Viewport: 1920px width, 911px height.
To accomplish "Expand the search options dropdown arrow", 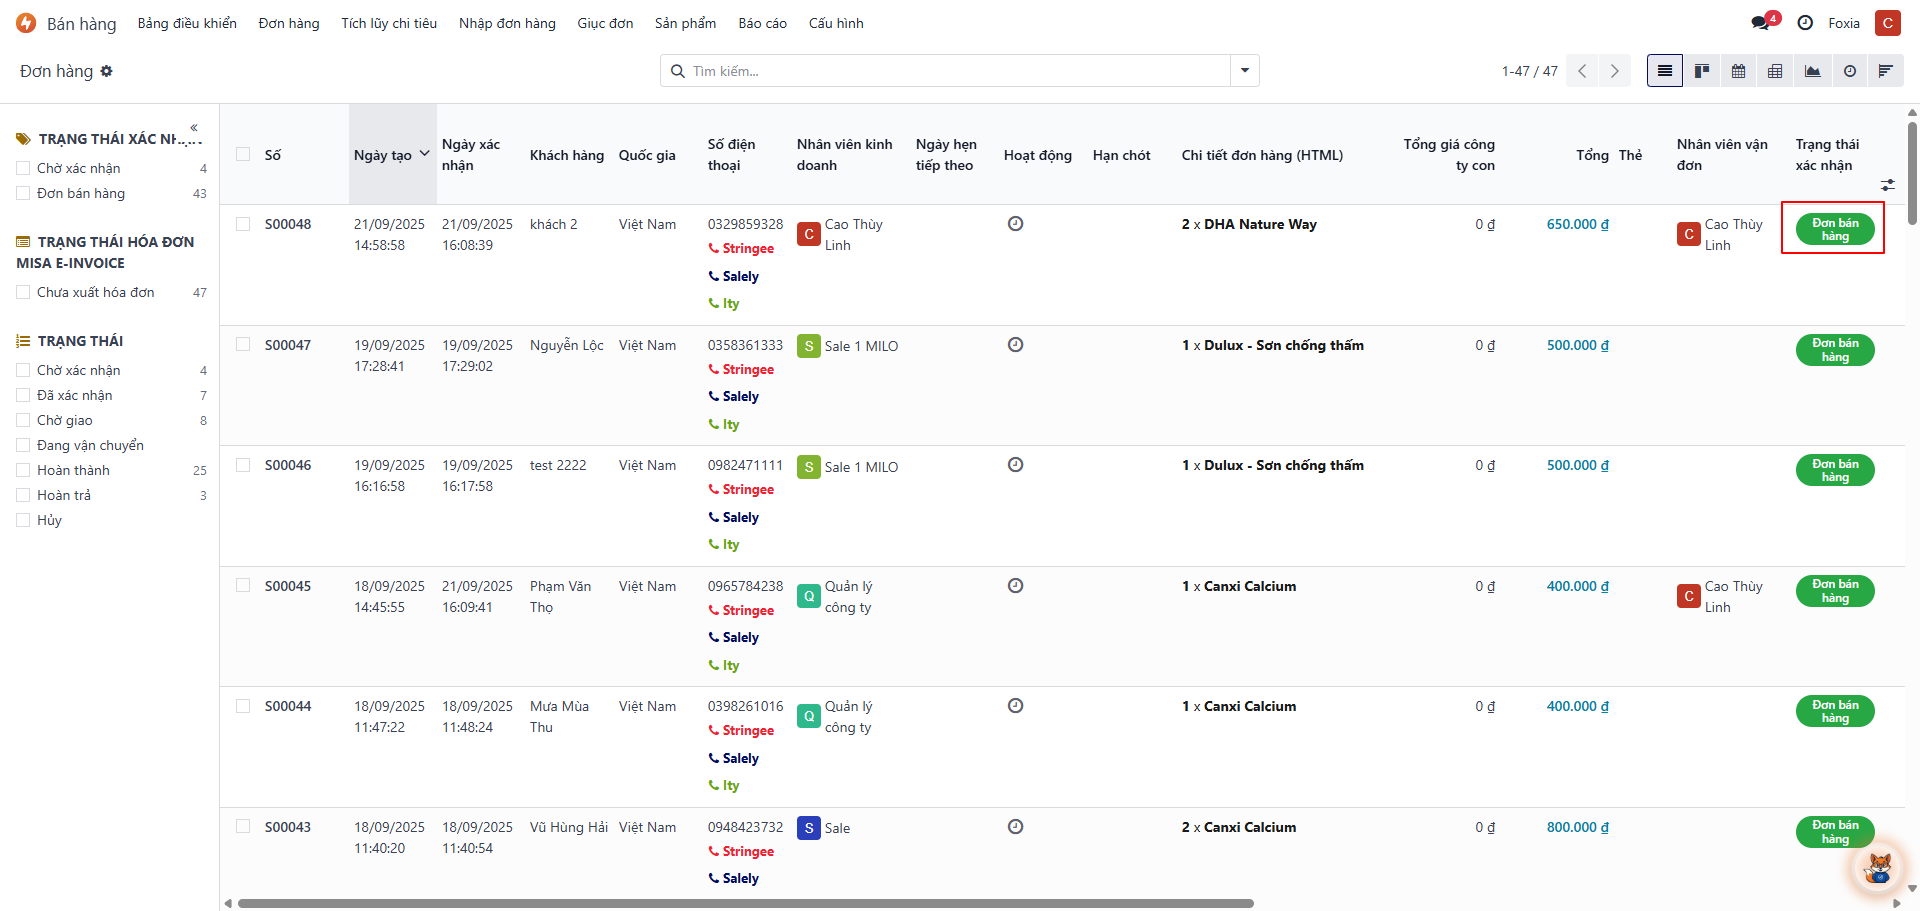I will [1244, 71].
